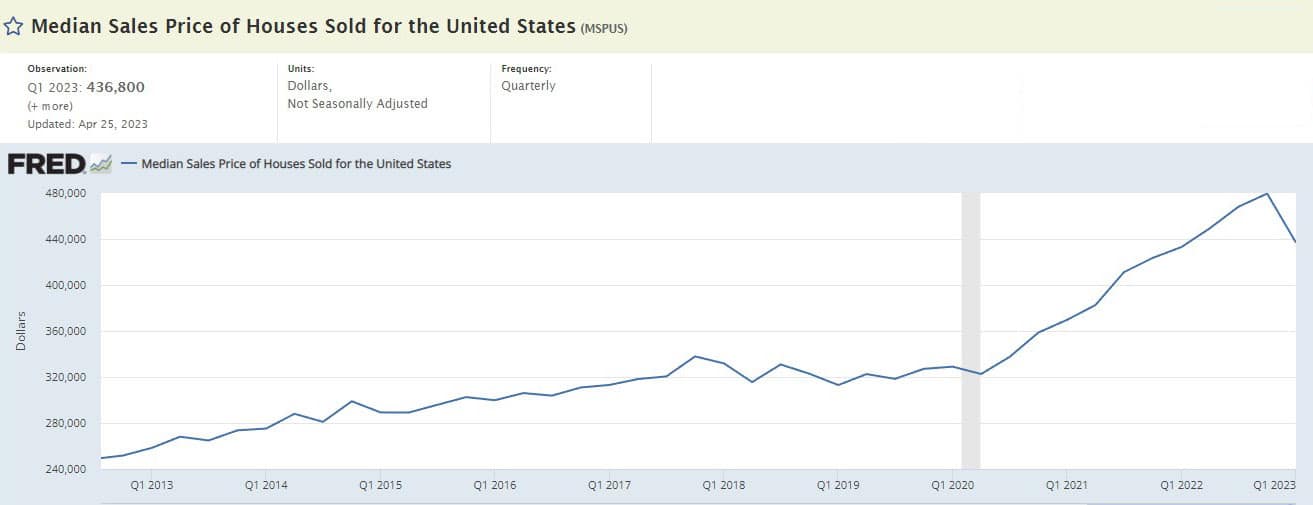
Task: Click the Q1 2013 x-axis label
Action: coord(152,485)
